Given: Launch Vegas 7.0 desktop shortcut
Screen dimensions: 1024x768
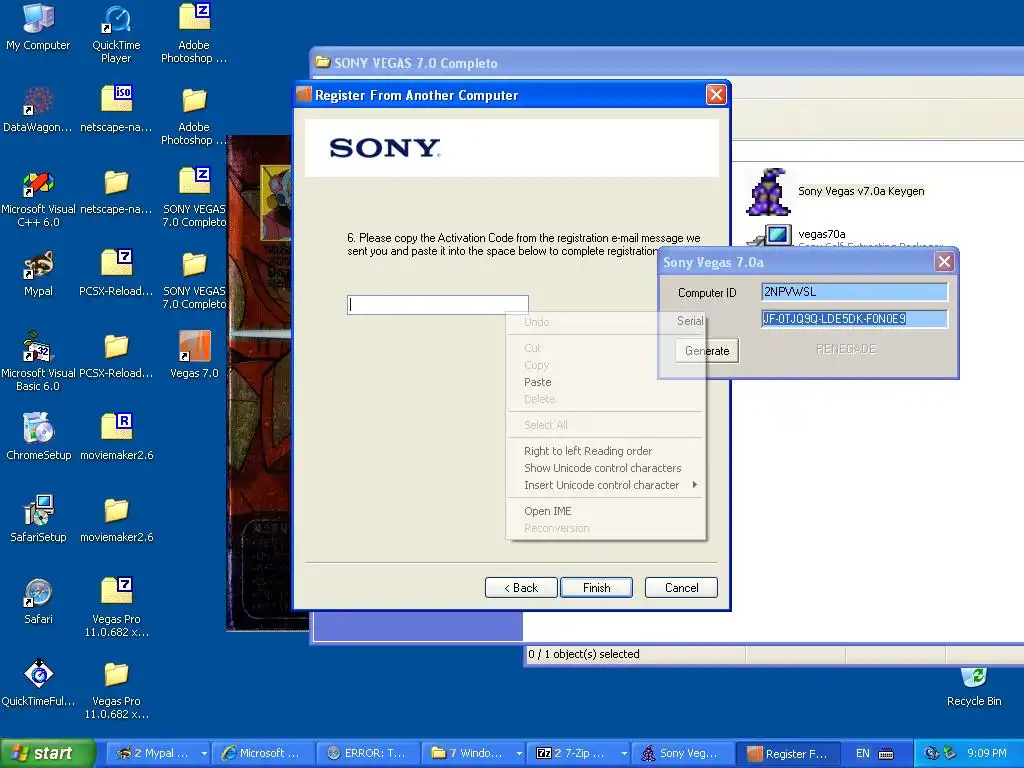Looking at the screenshot, I should pyautogui.click(x=194, y=355).
